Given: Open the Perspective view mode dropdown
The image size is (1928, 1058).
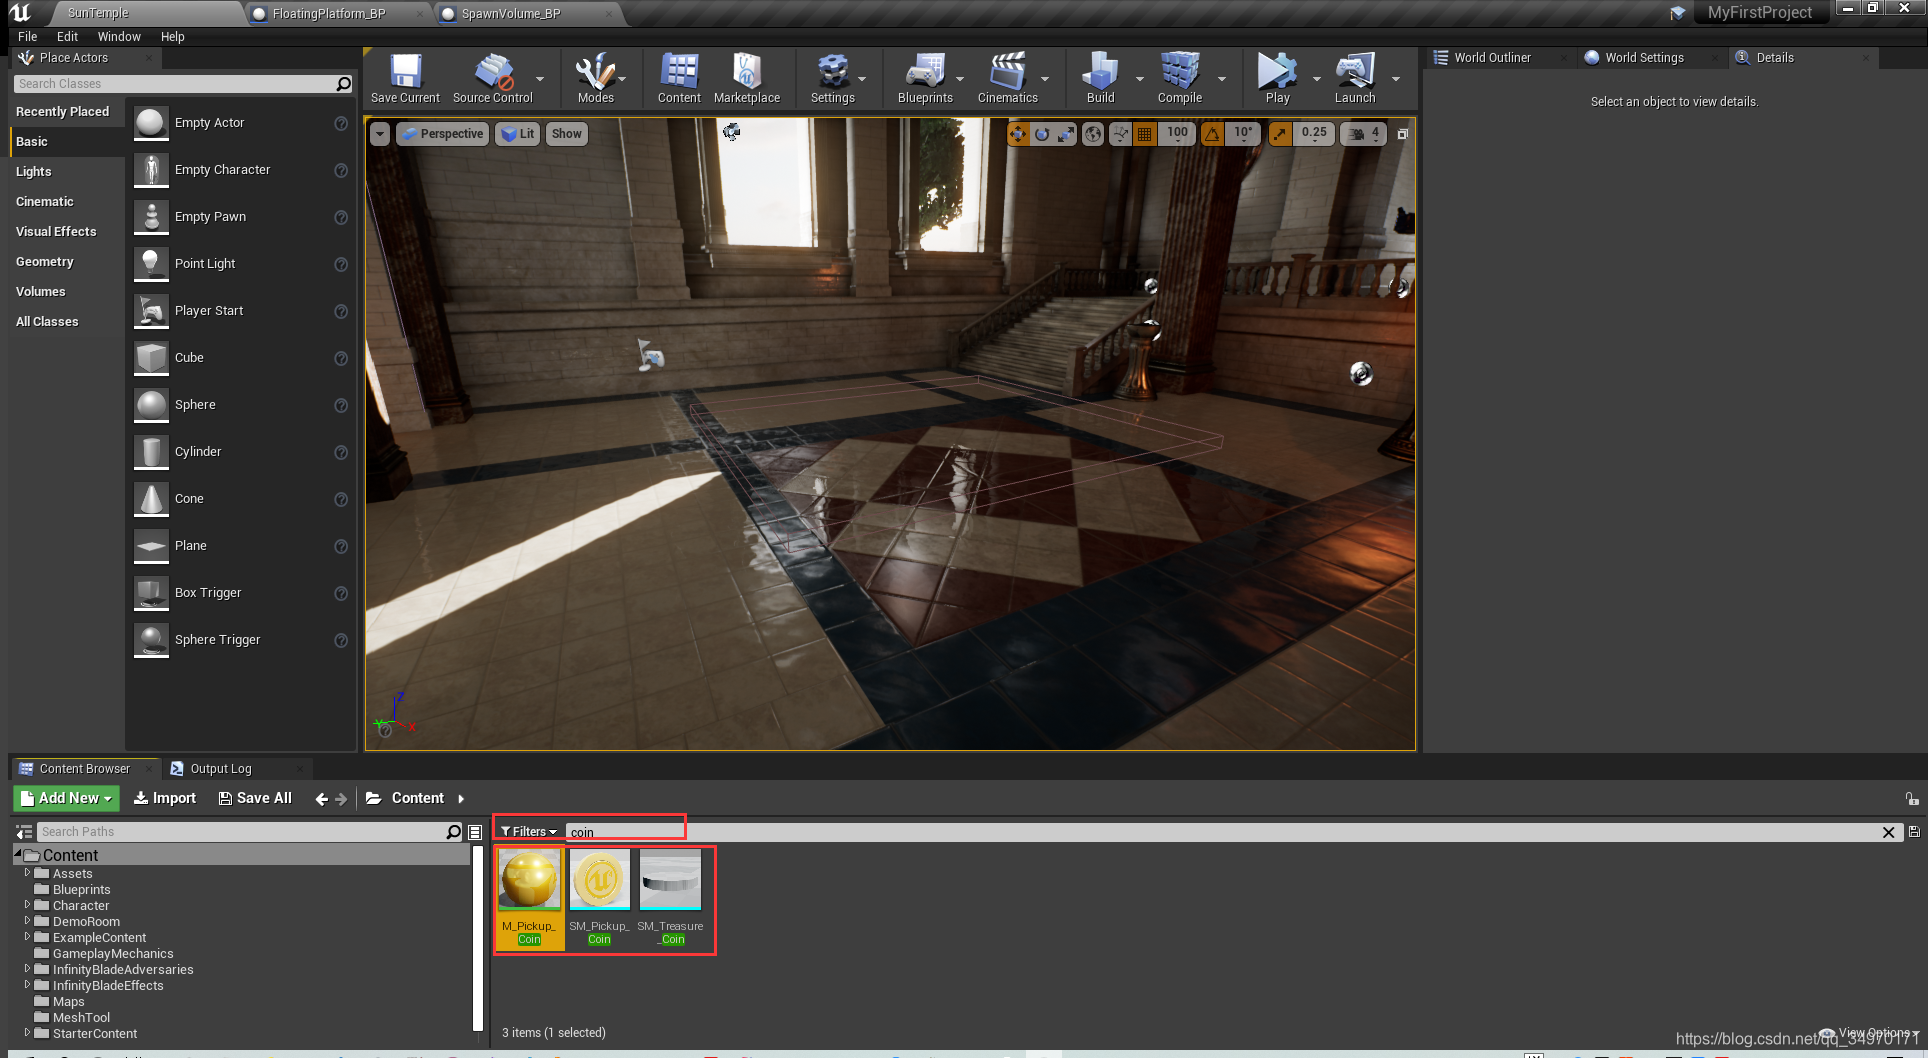Looking at the screenshot, I should 443,134.
